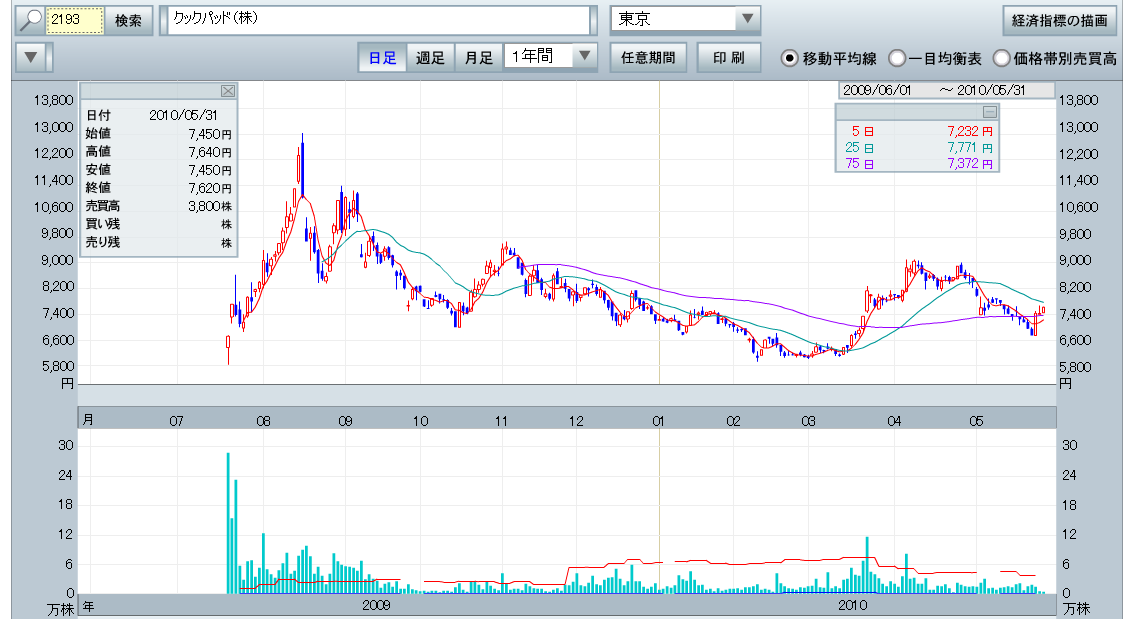Select the 一目均衡表 radio button
This screenshot has width=1130, height=619.
897,58
